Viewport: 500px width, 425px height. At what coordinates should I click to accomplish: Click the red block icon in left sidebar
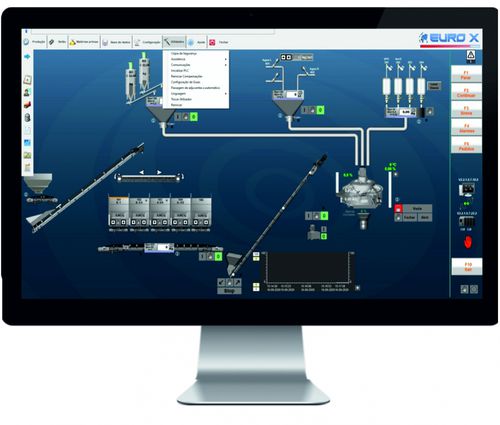(x=27, y=104)
